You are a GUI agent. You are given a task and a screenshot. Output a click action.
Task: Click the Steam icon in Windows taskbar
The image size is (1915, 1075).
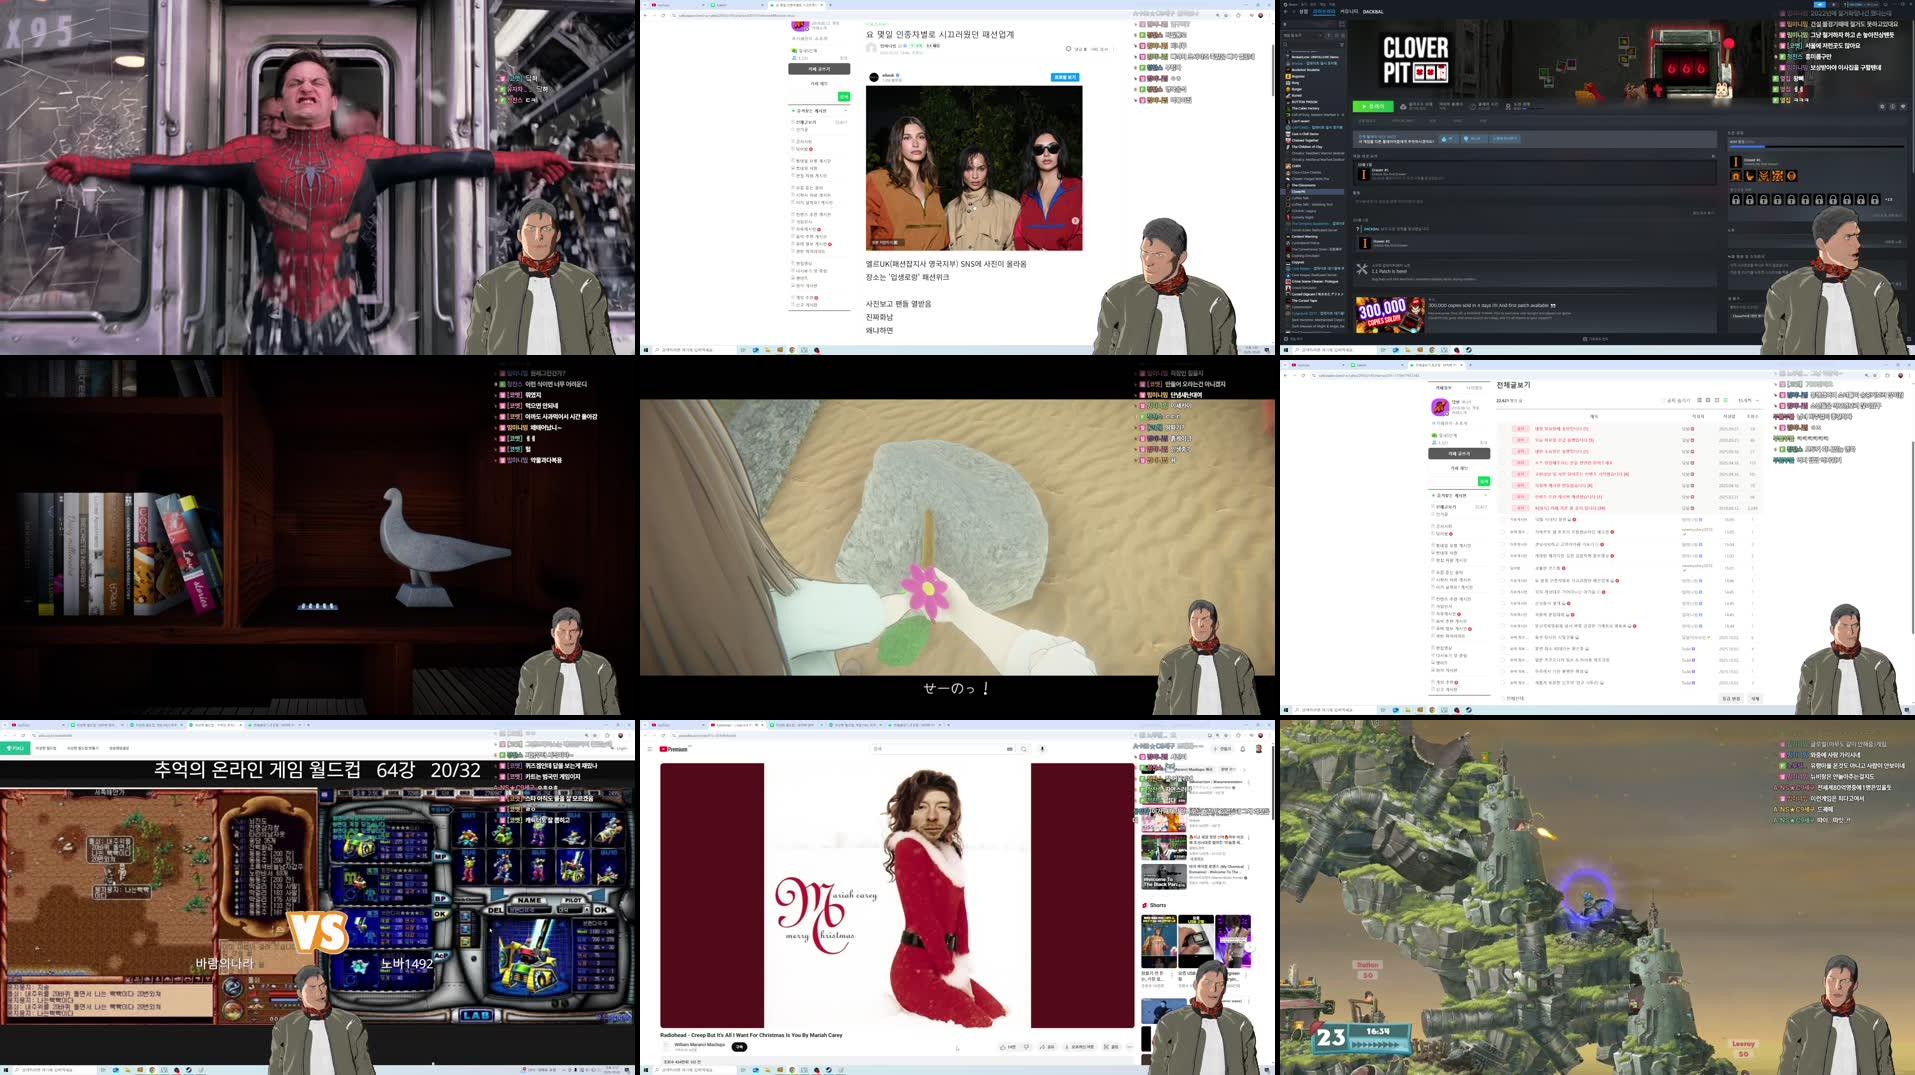point(1468,350)
